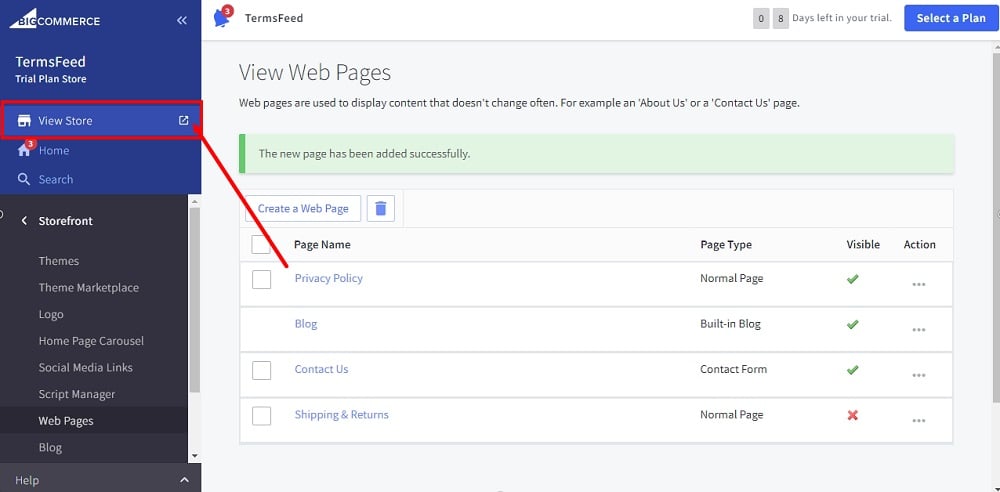Image resolution: width=1000 pixels, height=492 pixels.
Task: Toggle visibility checkmark for Blog page
Action: (x=852, y=324)
